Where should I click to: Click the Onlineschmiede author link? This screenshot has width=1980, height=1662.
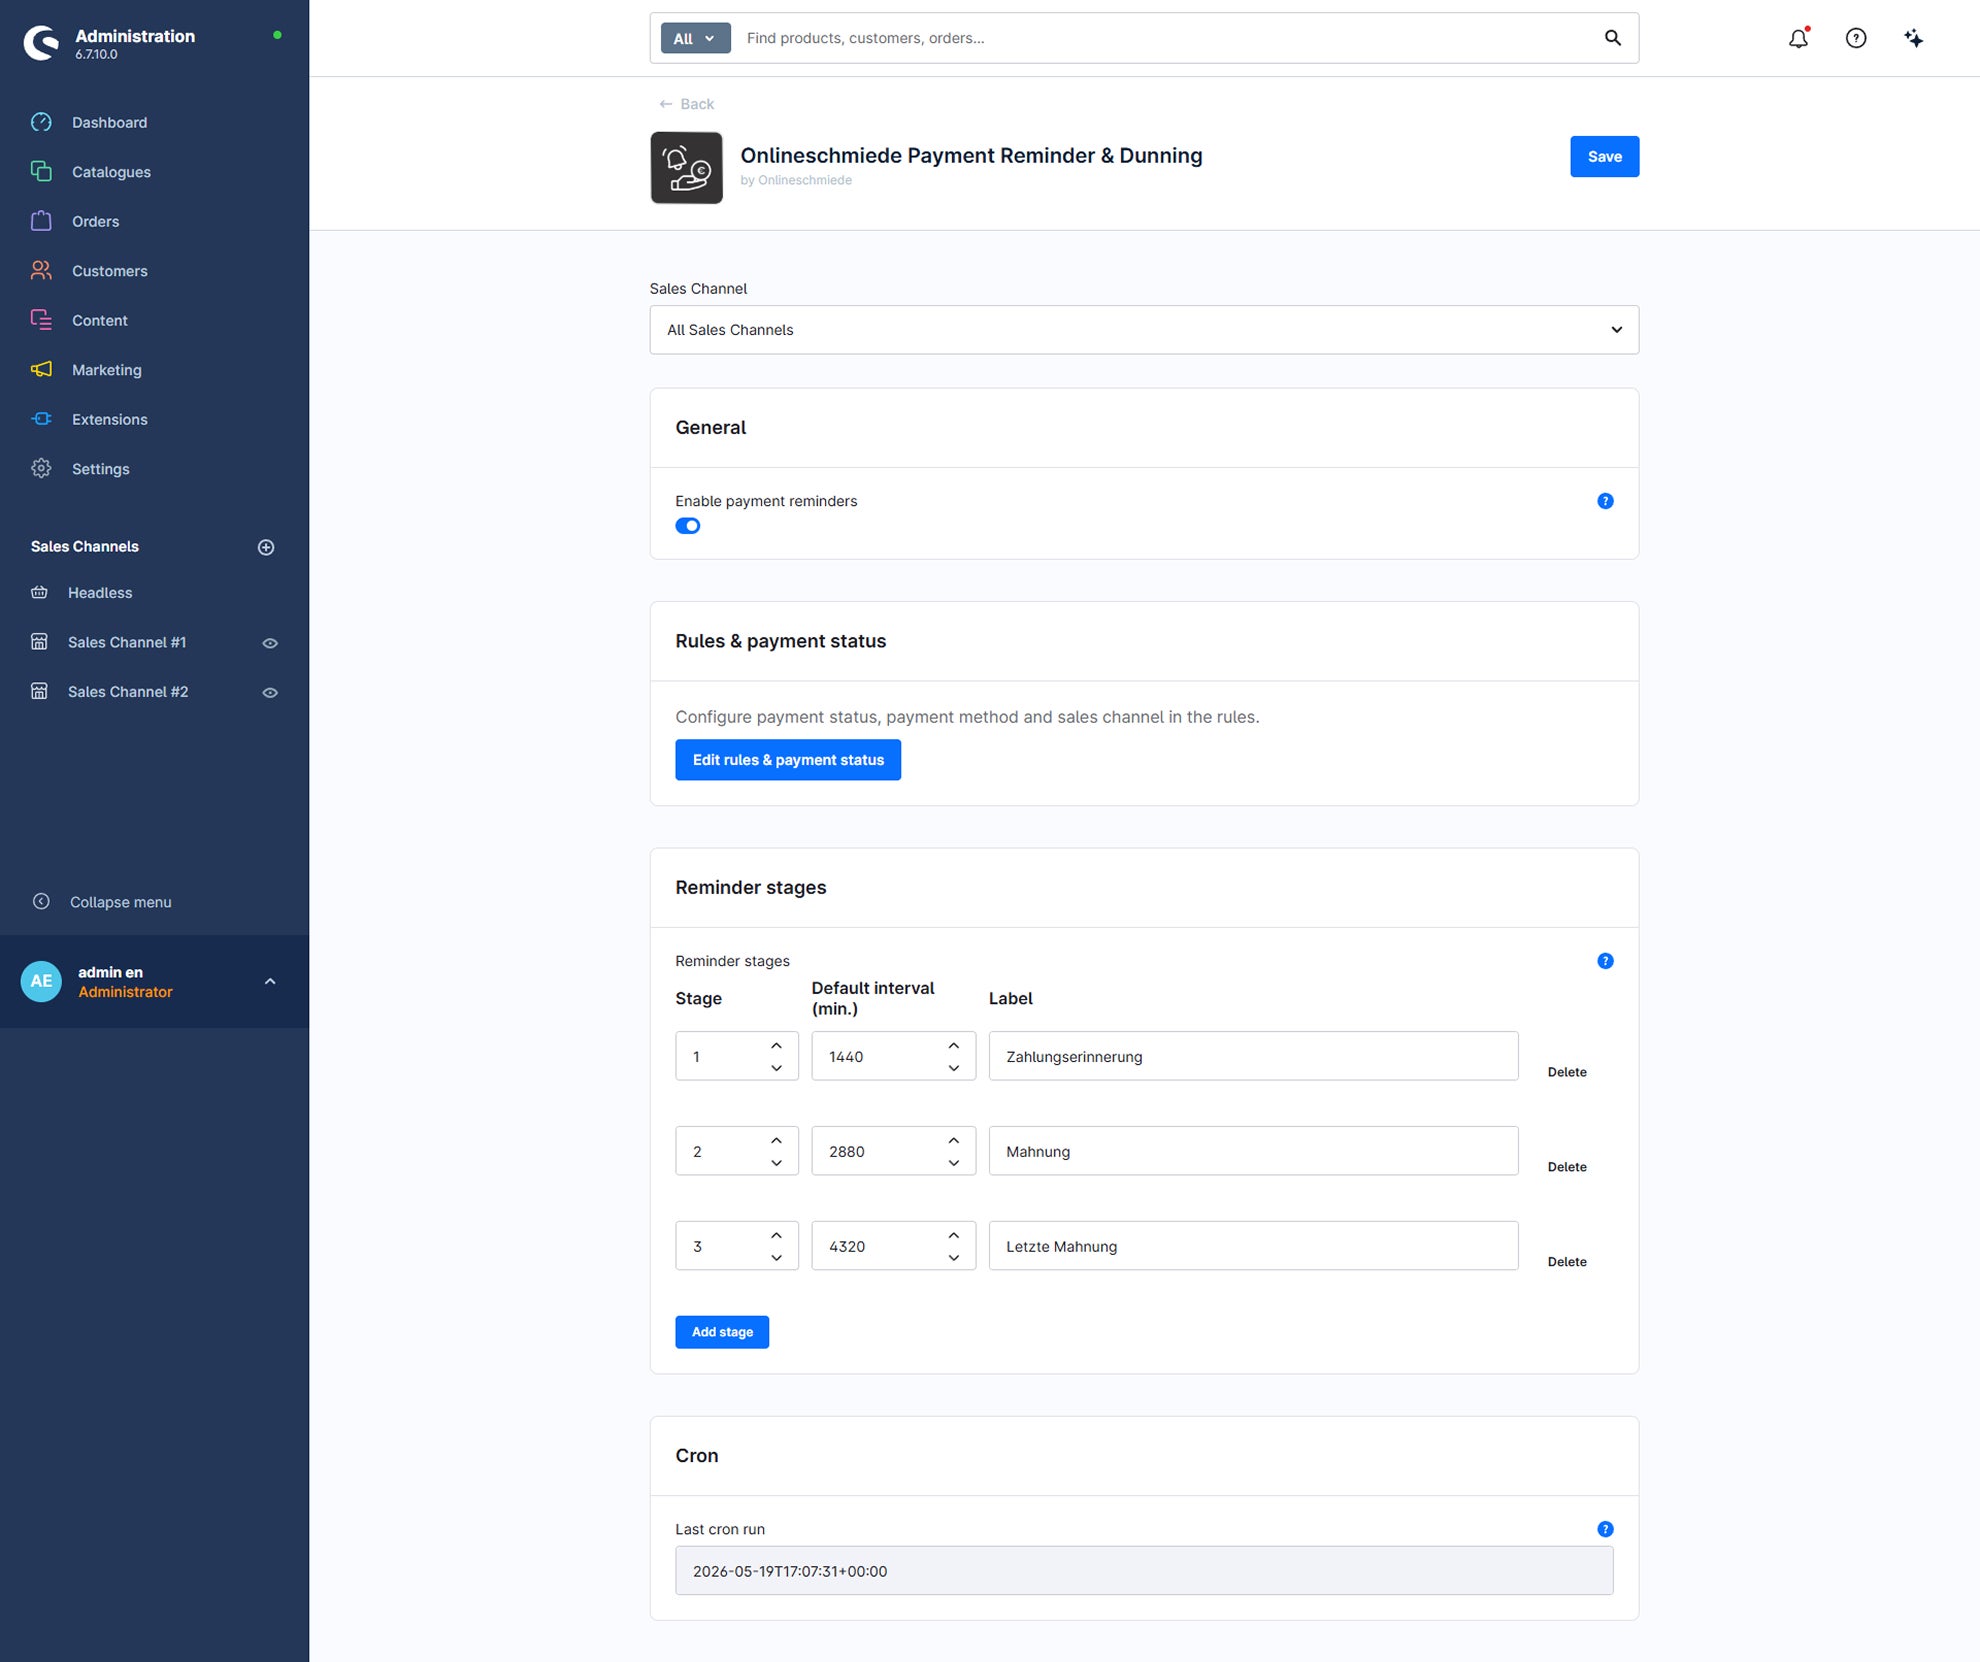tap(805, 180)
